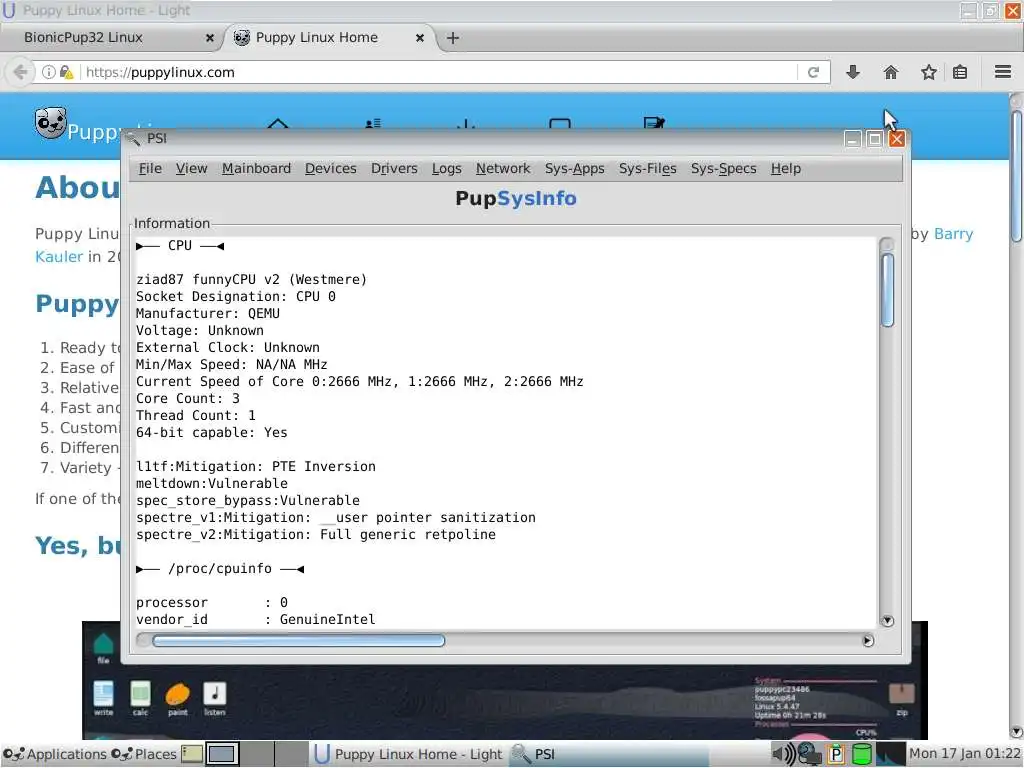Click the 'Voltage: Unknown' line

click(200, 330)
